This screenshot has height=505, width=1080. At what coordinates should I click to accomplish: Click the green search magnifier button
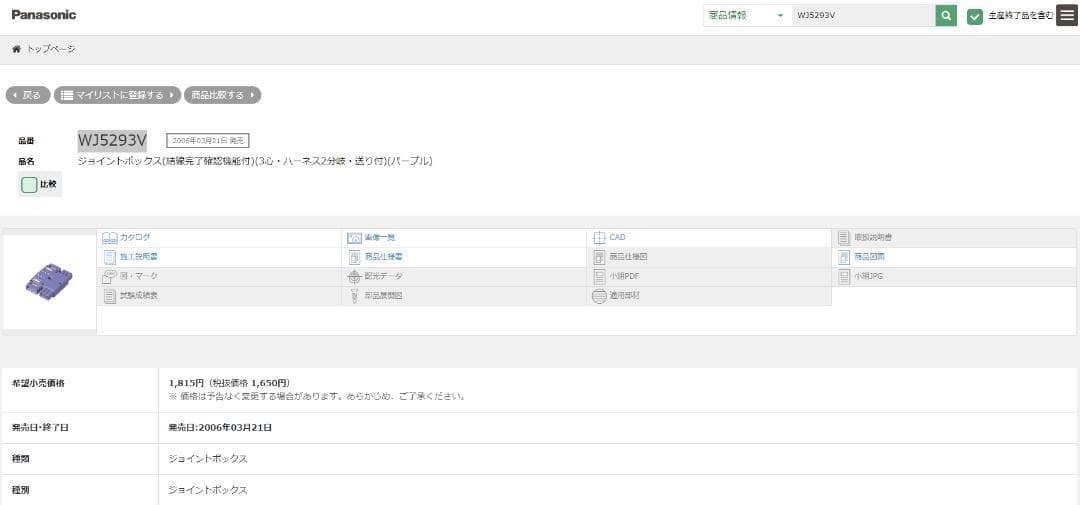[x=946, y=16]
